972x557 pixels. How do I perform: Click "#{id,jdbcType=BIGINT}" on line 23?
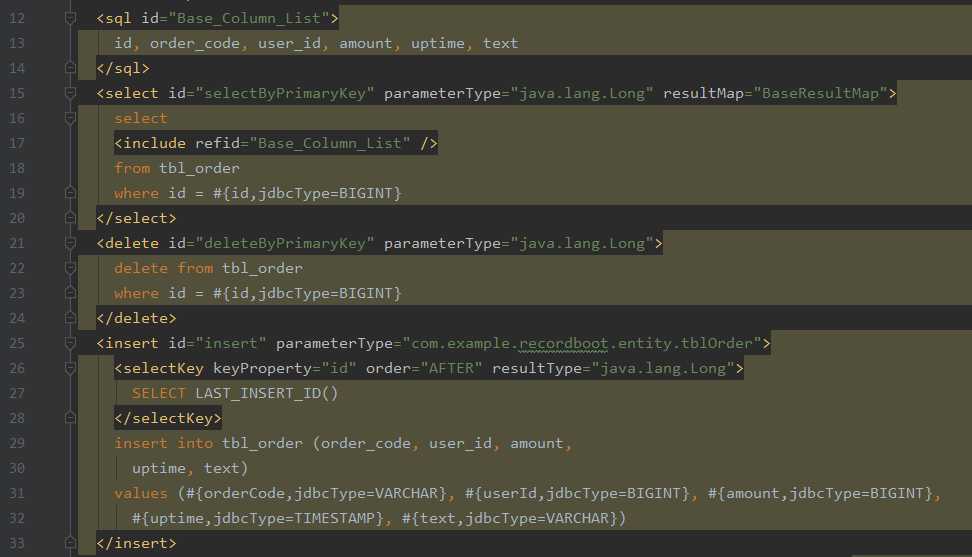click(x=307, y=293)
